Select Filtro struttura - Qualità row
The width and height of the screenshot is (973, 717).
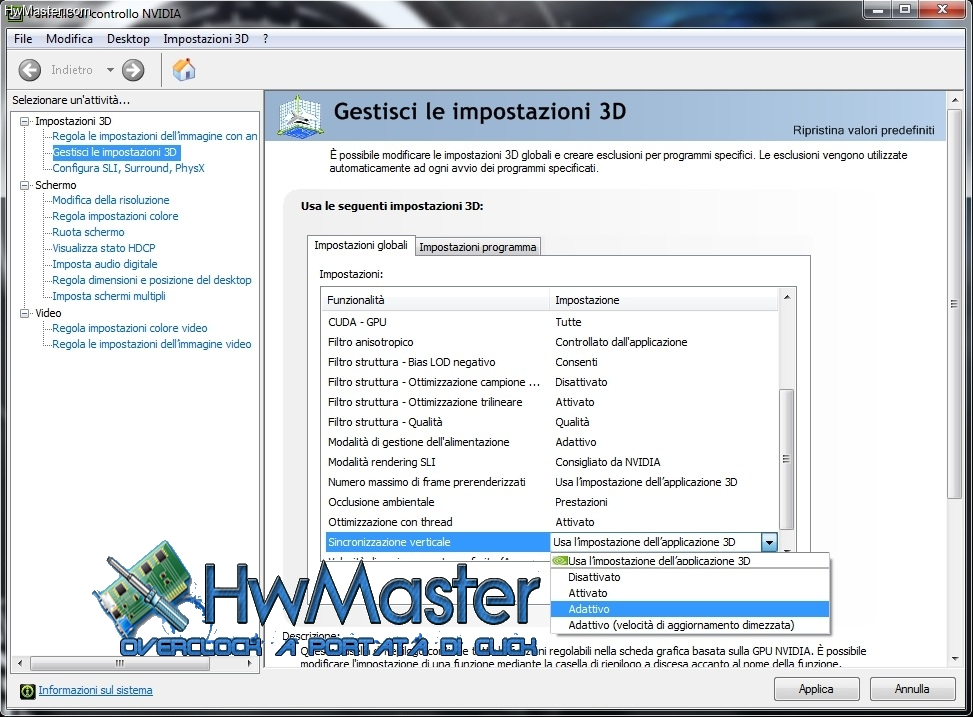[x=551, y=422]
